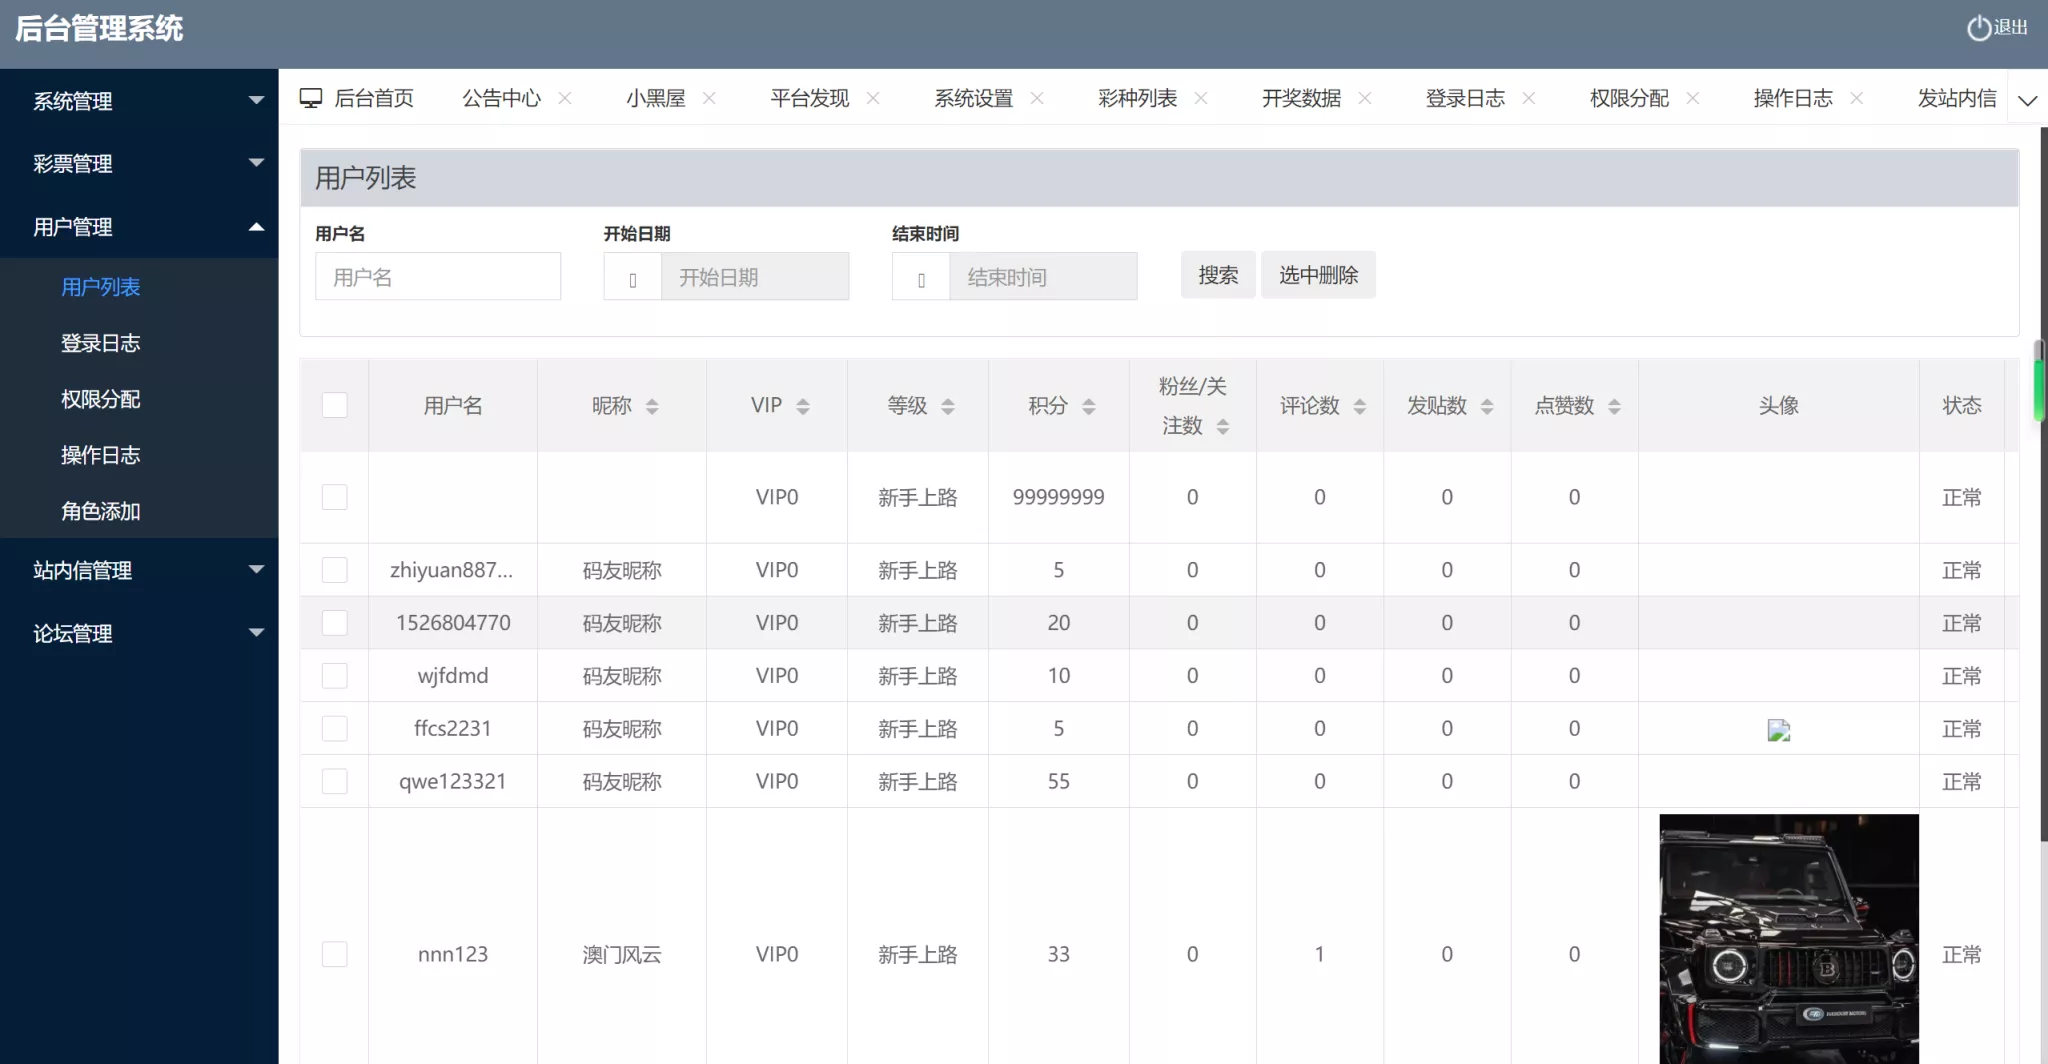Collapse the 用户管理 sidebar menu
Screen dimensions: 2048x1064
(139, 226)
